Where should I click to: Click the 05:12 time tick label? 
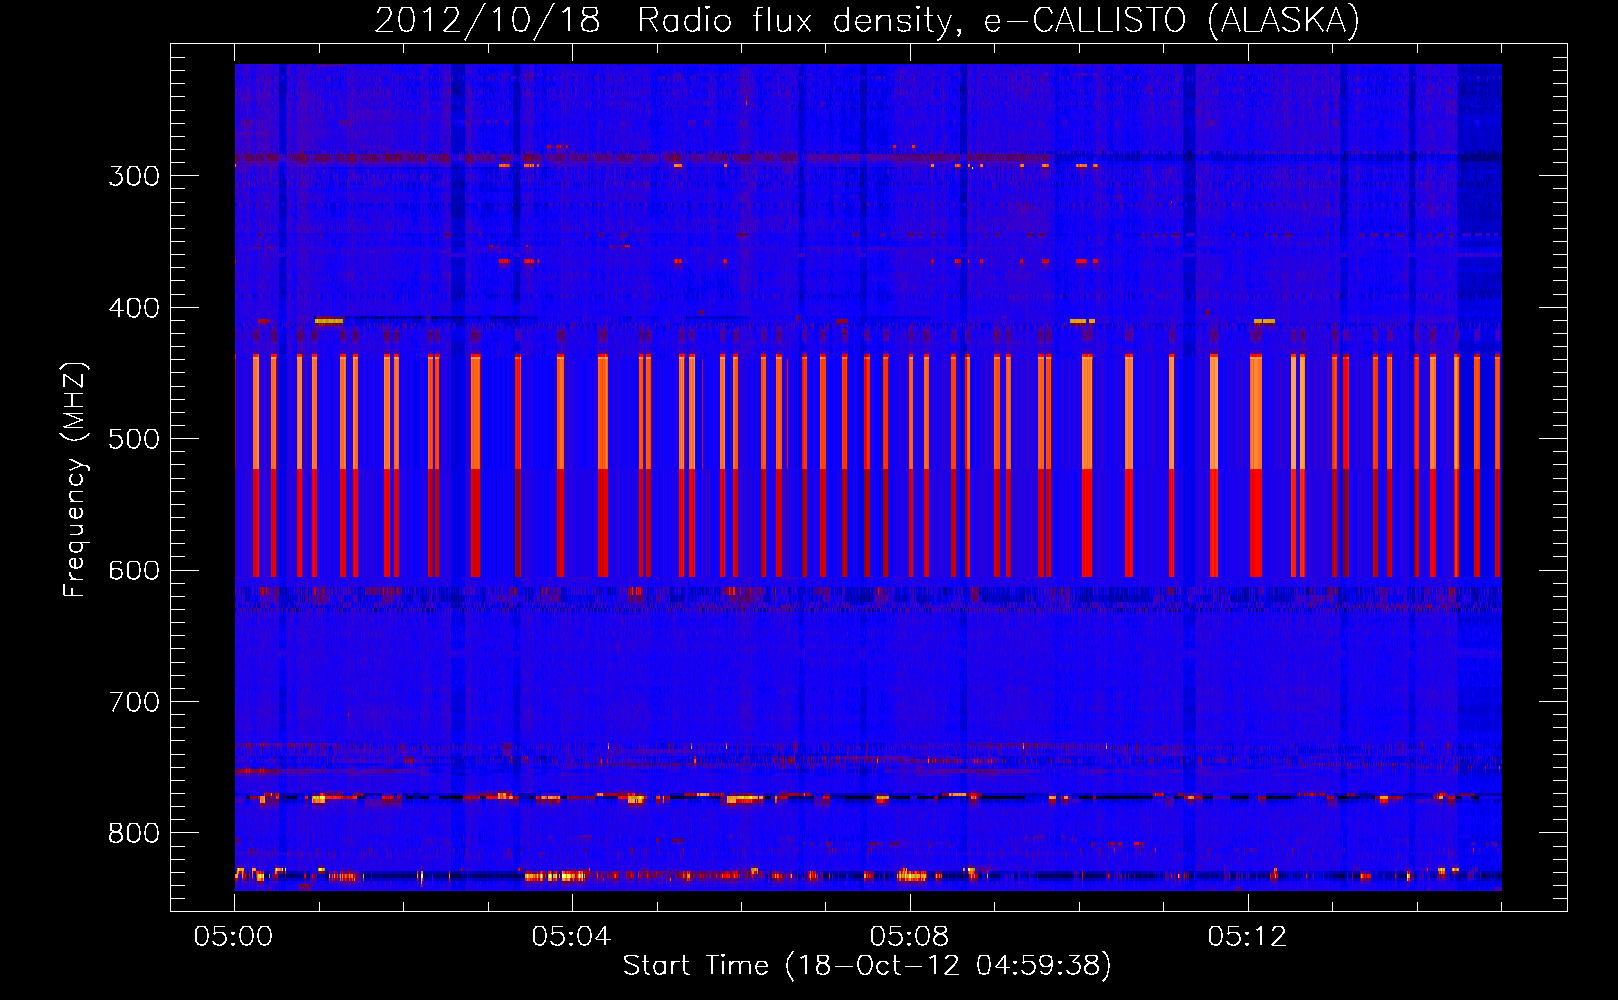[1247, 937]
